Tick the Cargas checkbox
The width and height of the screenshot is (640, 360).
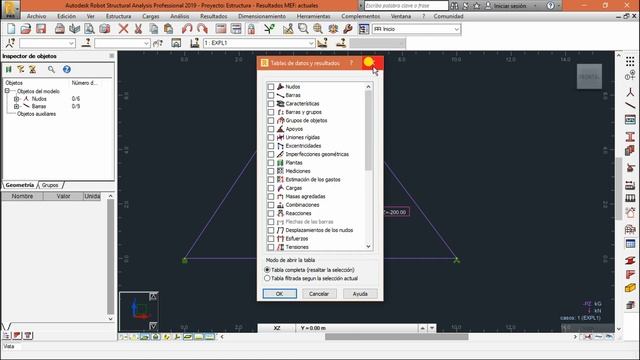[271, 188]
